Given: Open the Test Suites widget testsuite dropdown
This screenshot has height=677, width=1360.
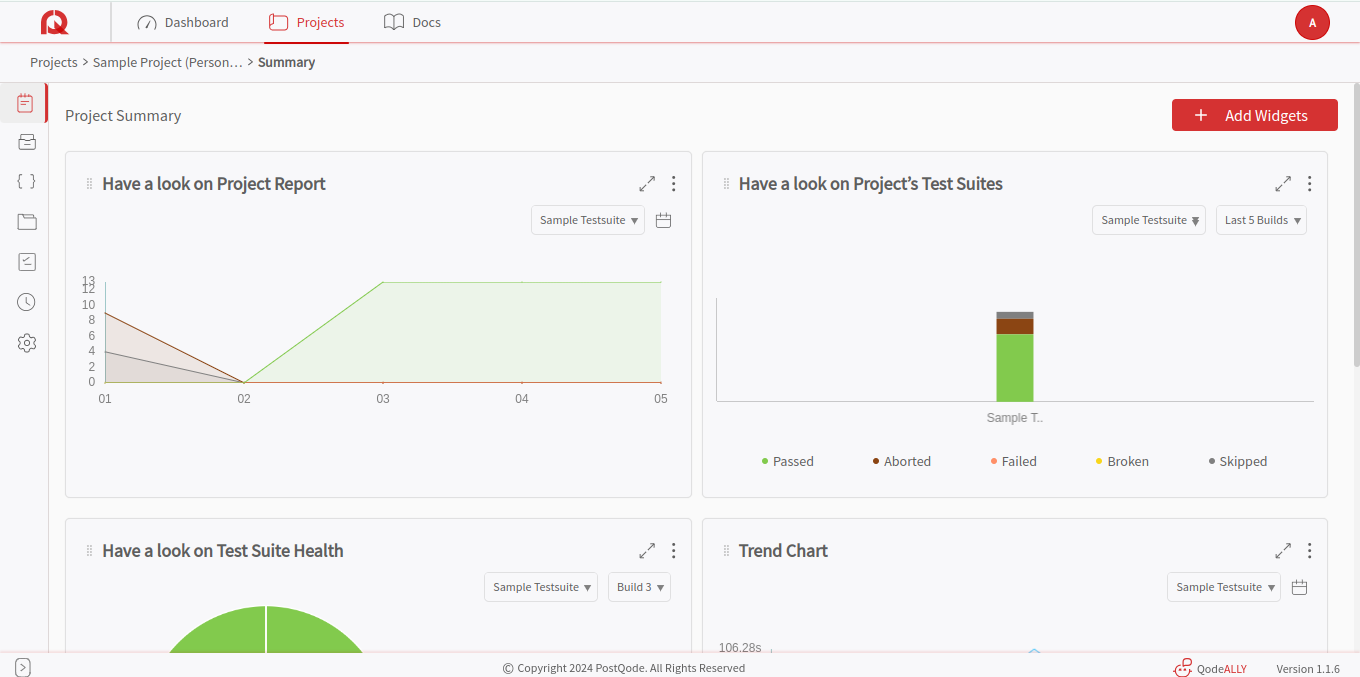Looking at the screenshot, I should (1149, 220).
